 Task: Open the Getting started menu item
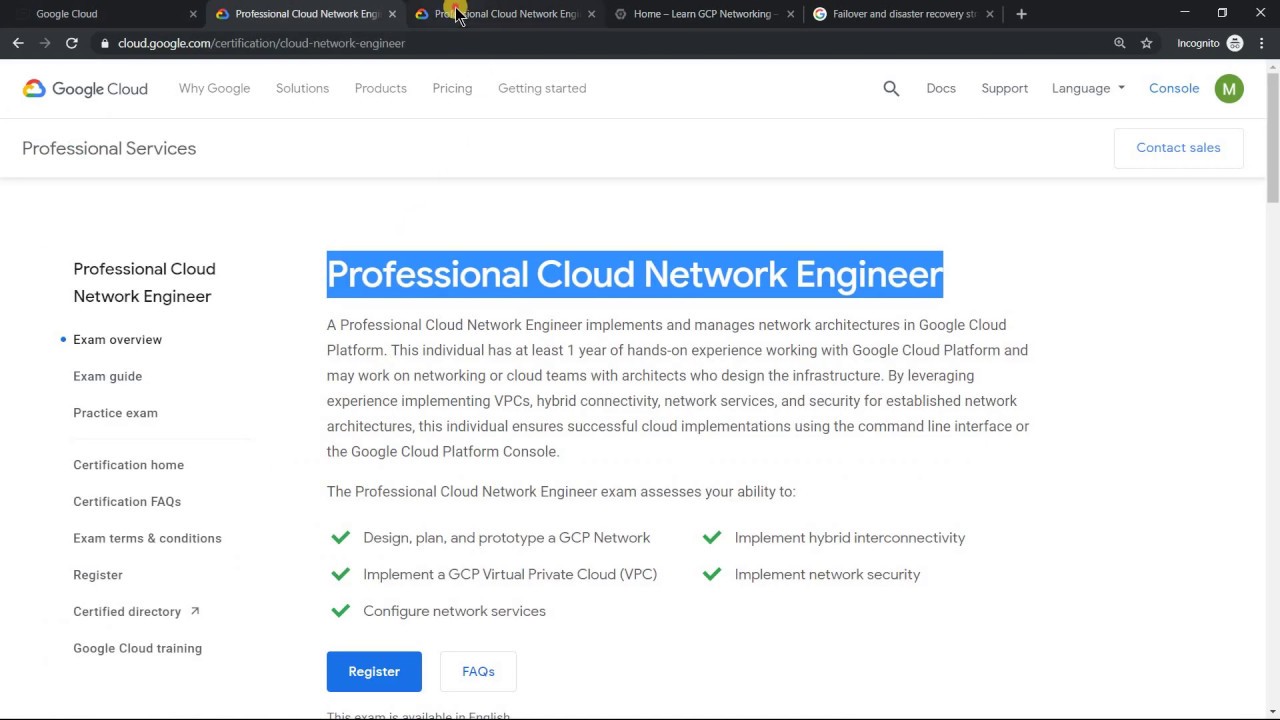pos(542,88)
